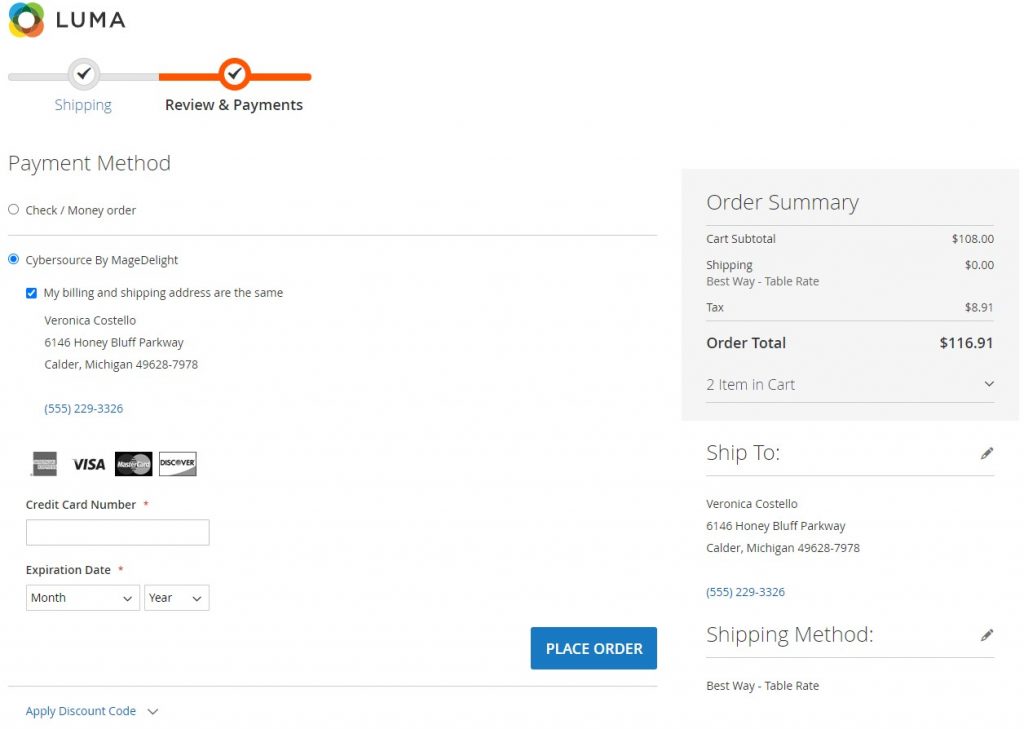Edit the Shipping Method via pencil icon
This screenshot has height=729, width=1024.
(987, 634)
